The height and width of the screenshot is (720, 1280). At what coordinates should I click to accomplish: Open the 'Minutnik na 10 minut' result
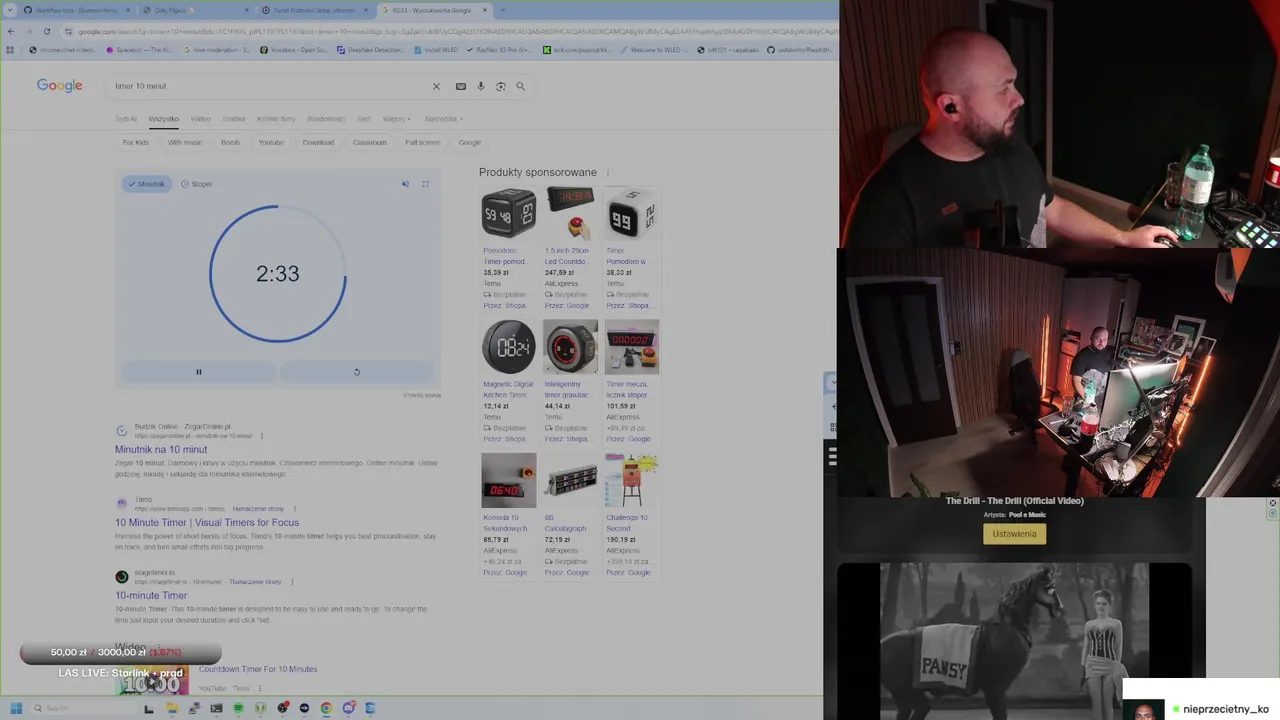(161, 450)
